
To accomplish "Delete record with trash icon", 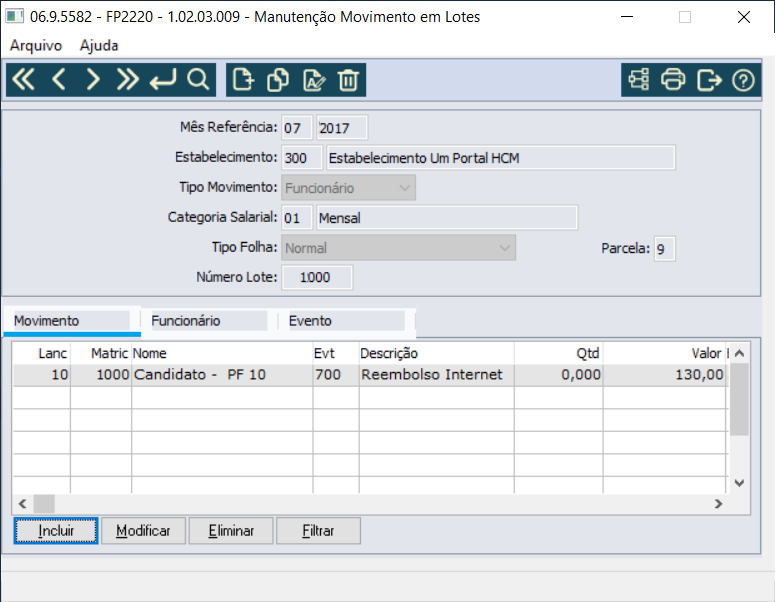I will click(x=348, y=80).
